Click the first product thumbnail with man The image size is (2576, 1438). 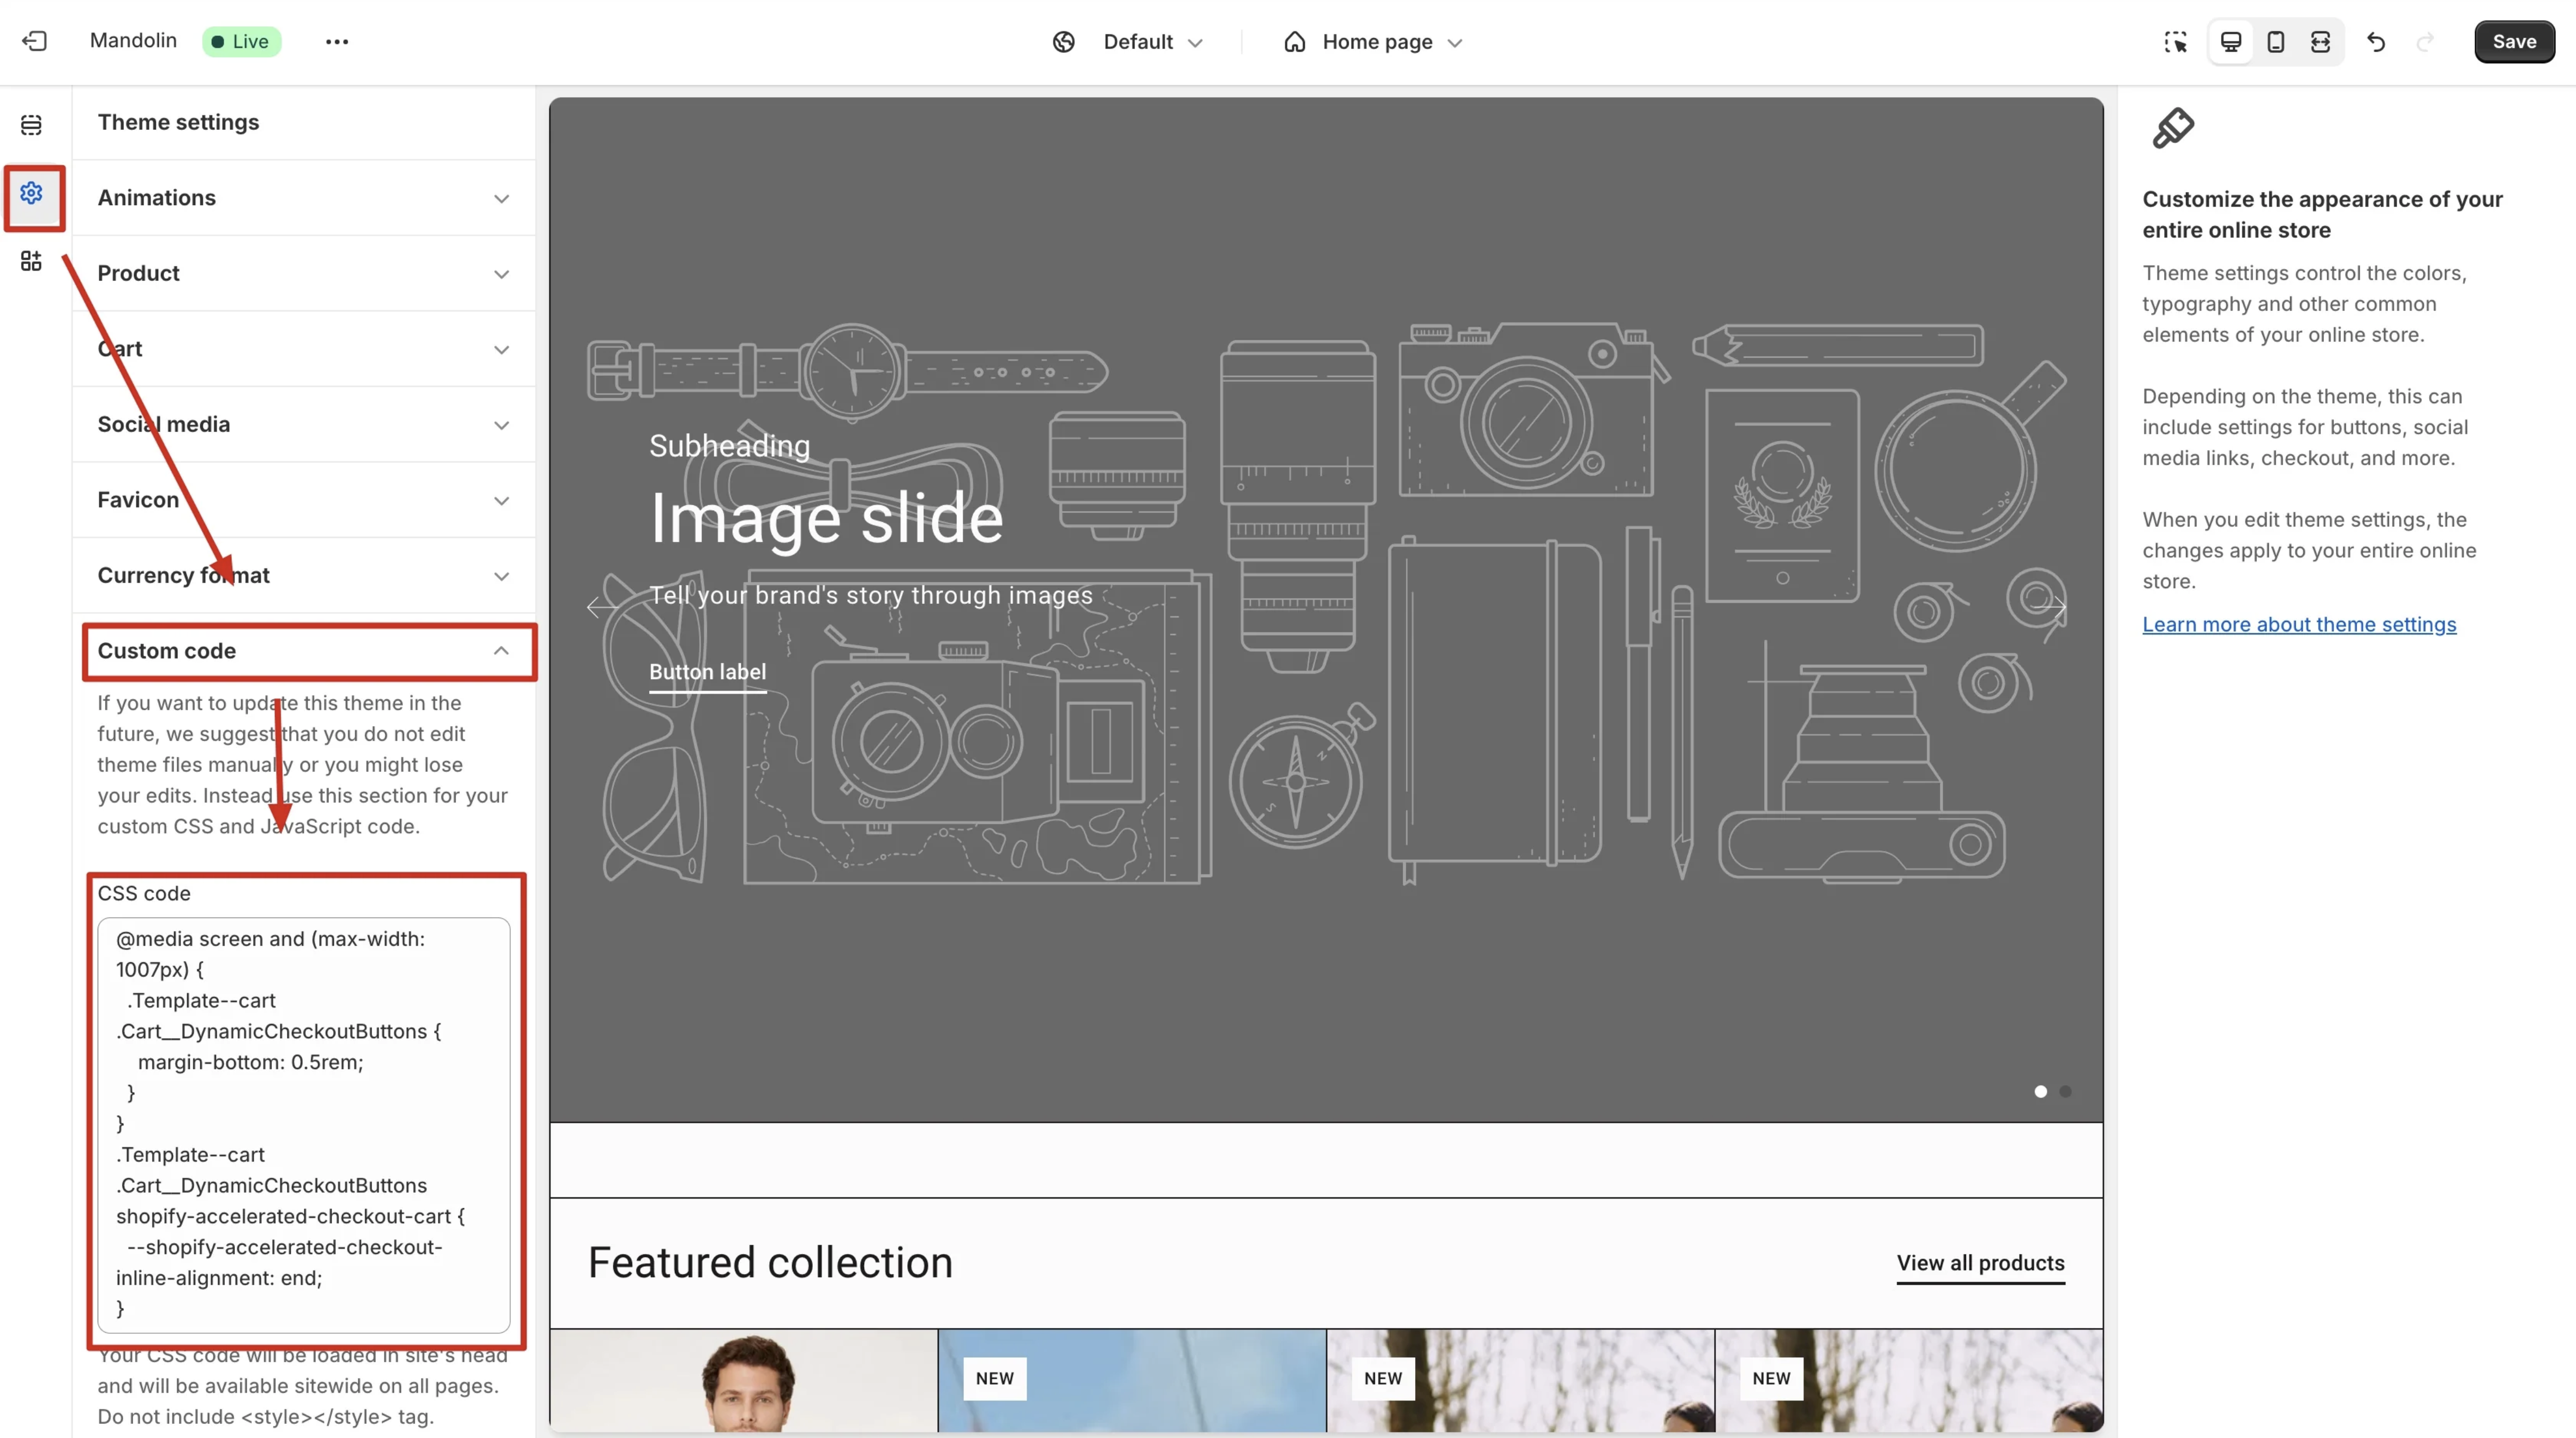click(x=743, y=1381)
